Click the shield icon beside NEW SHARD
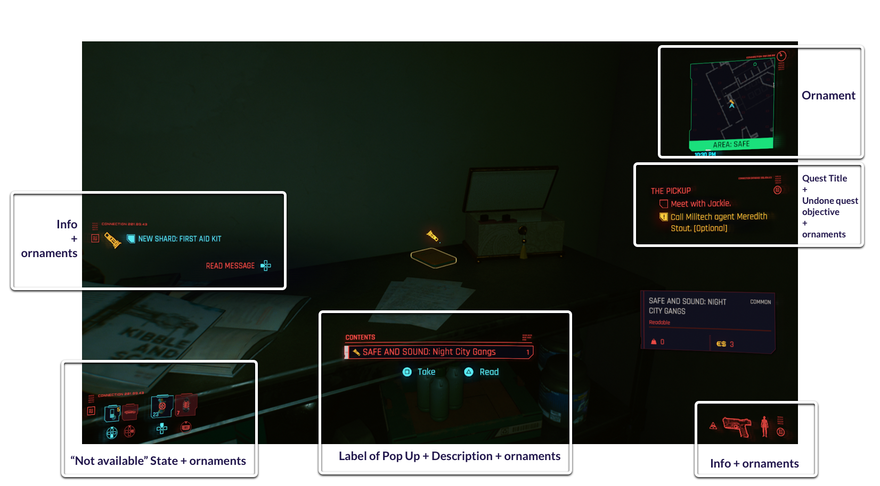The height and width of the screenshot is (486, 880). 131,239
